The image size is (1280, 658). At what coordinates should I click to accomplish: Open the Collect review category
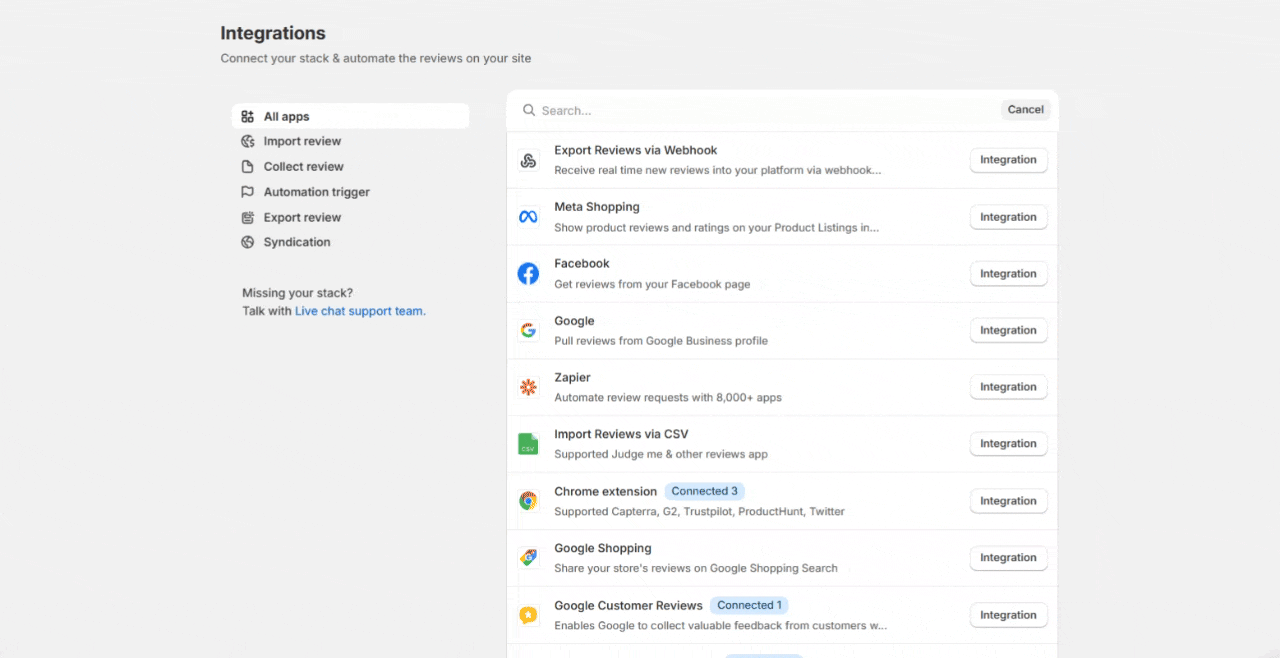[303, 167]
